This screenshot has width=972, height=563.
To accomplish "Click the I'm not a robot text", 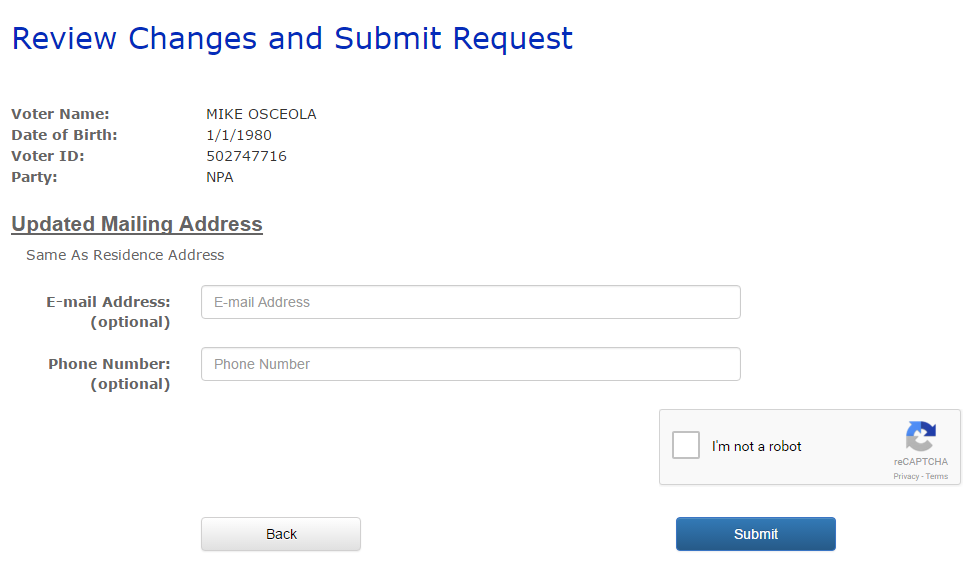I will [x=756, y=446].
